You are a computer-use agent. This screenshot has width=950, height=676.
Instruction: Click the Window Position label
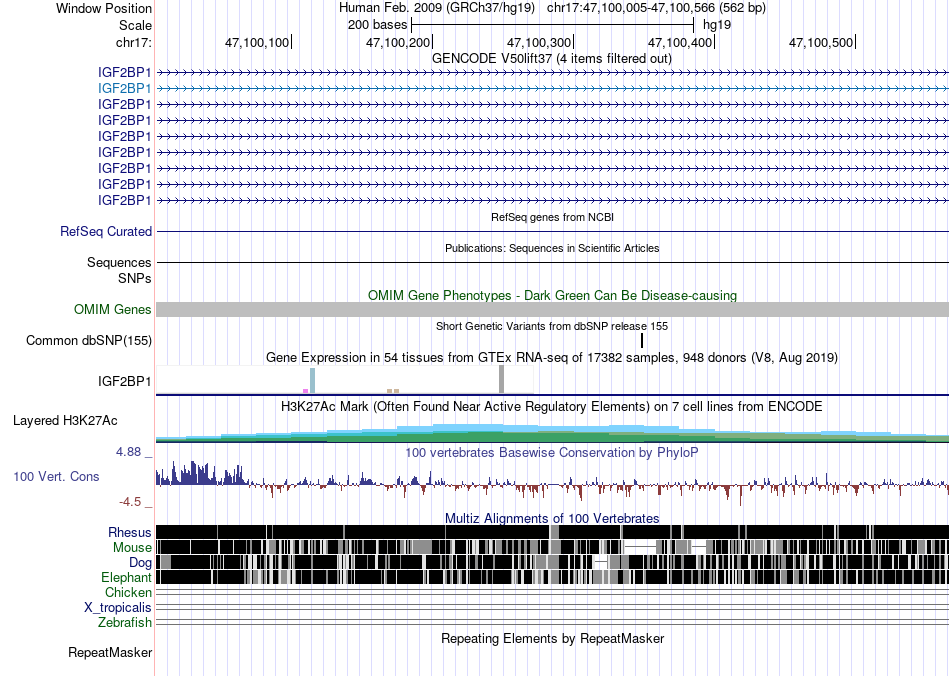(104, 8)
